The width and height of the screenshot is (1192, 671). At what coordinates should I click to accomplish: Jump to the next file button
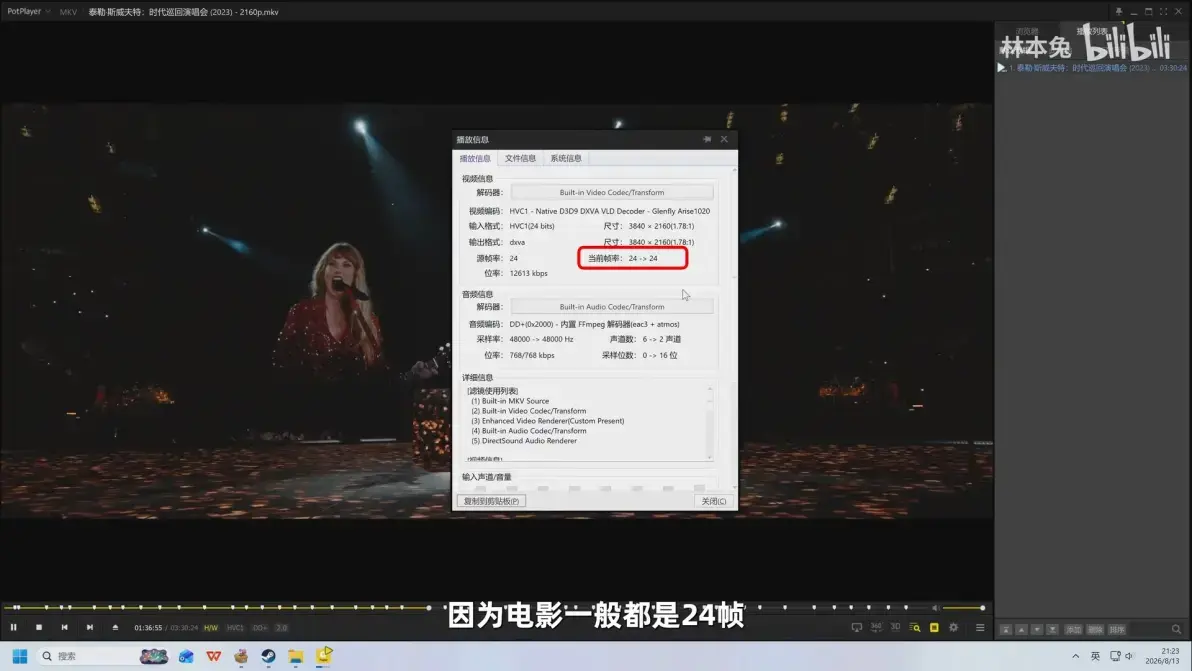coord(90,628)
